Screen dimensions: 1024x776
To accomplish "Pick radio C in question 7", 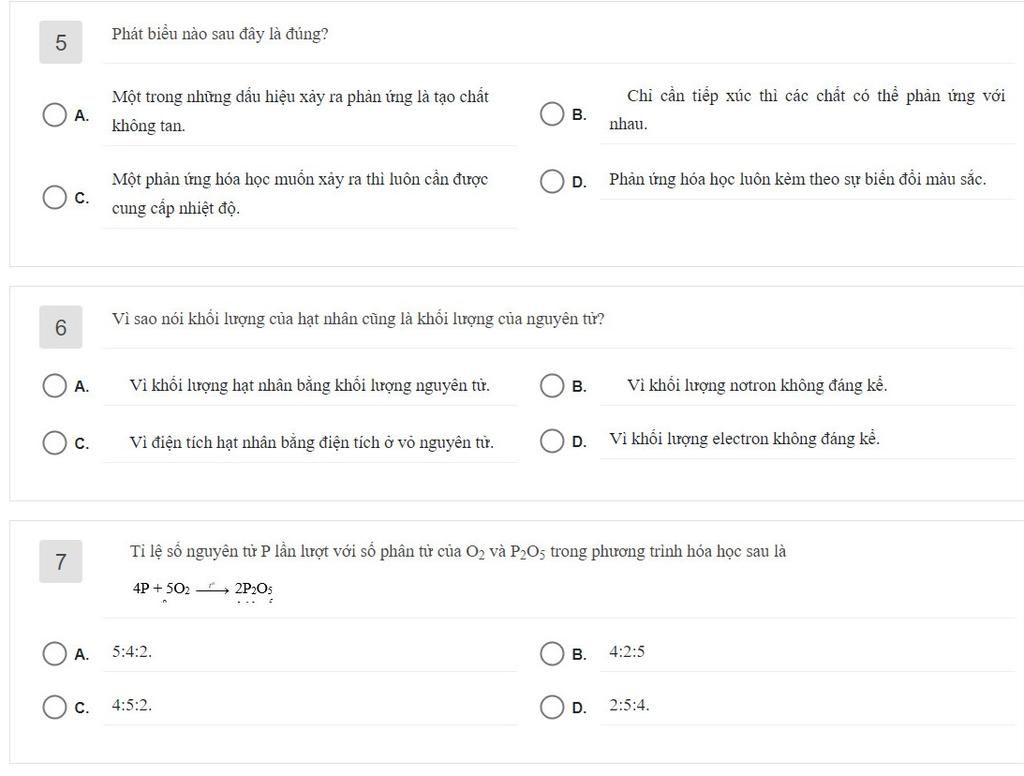I will (x=54, y=707).
